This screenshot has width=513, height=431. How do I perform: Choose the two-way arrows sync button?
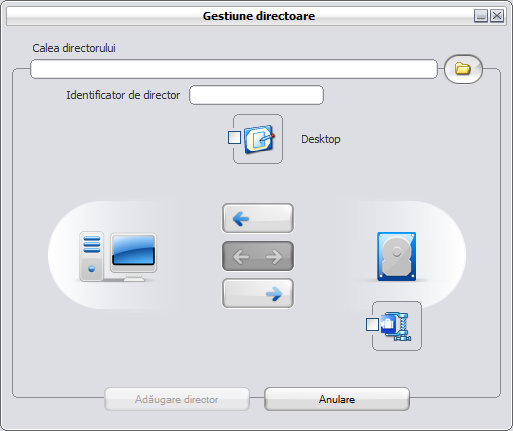258,256
